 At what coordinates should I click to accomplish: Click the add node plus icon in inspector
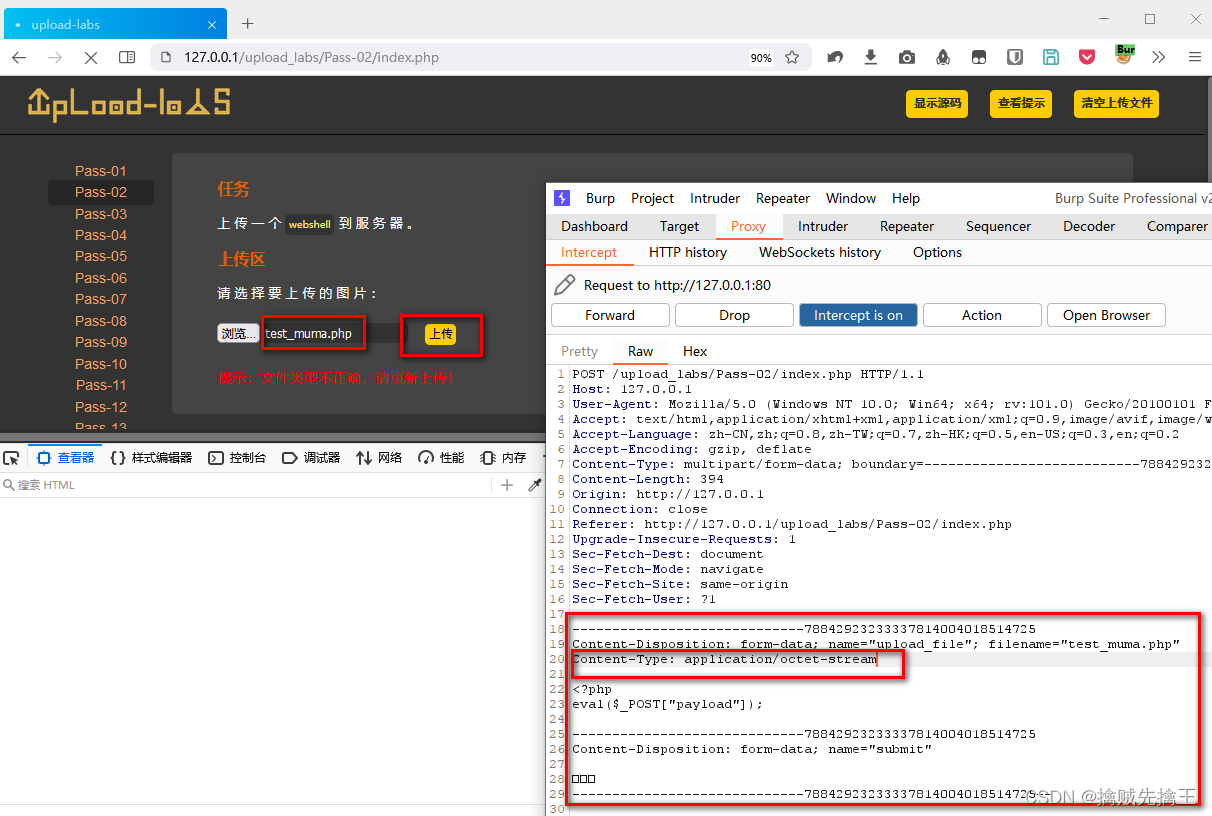[x=507, y=485]
